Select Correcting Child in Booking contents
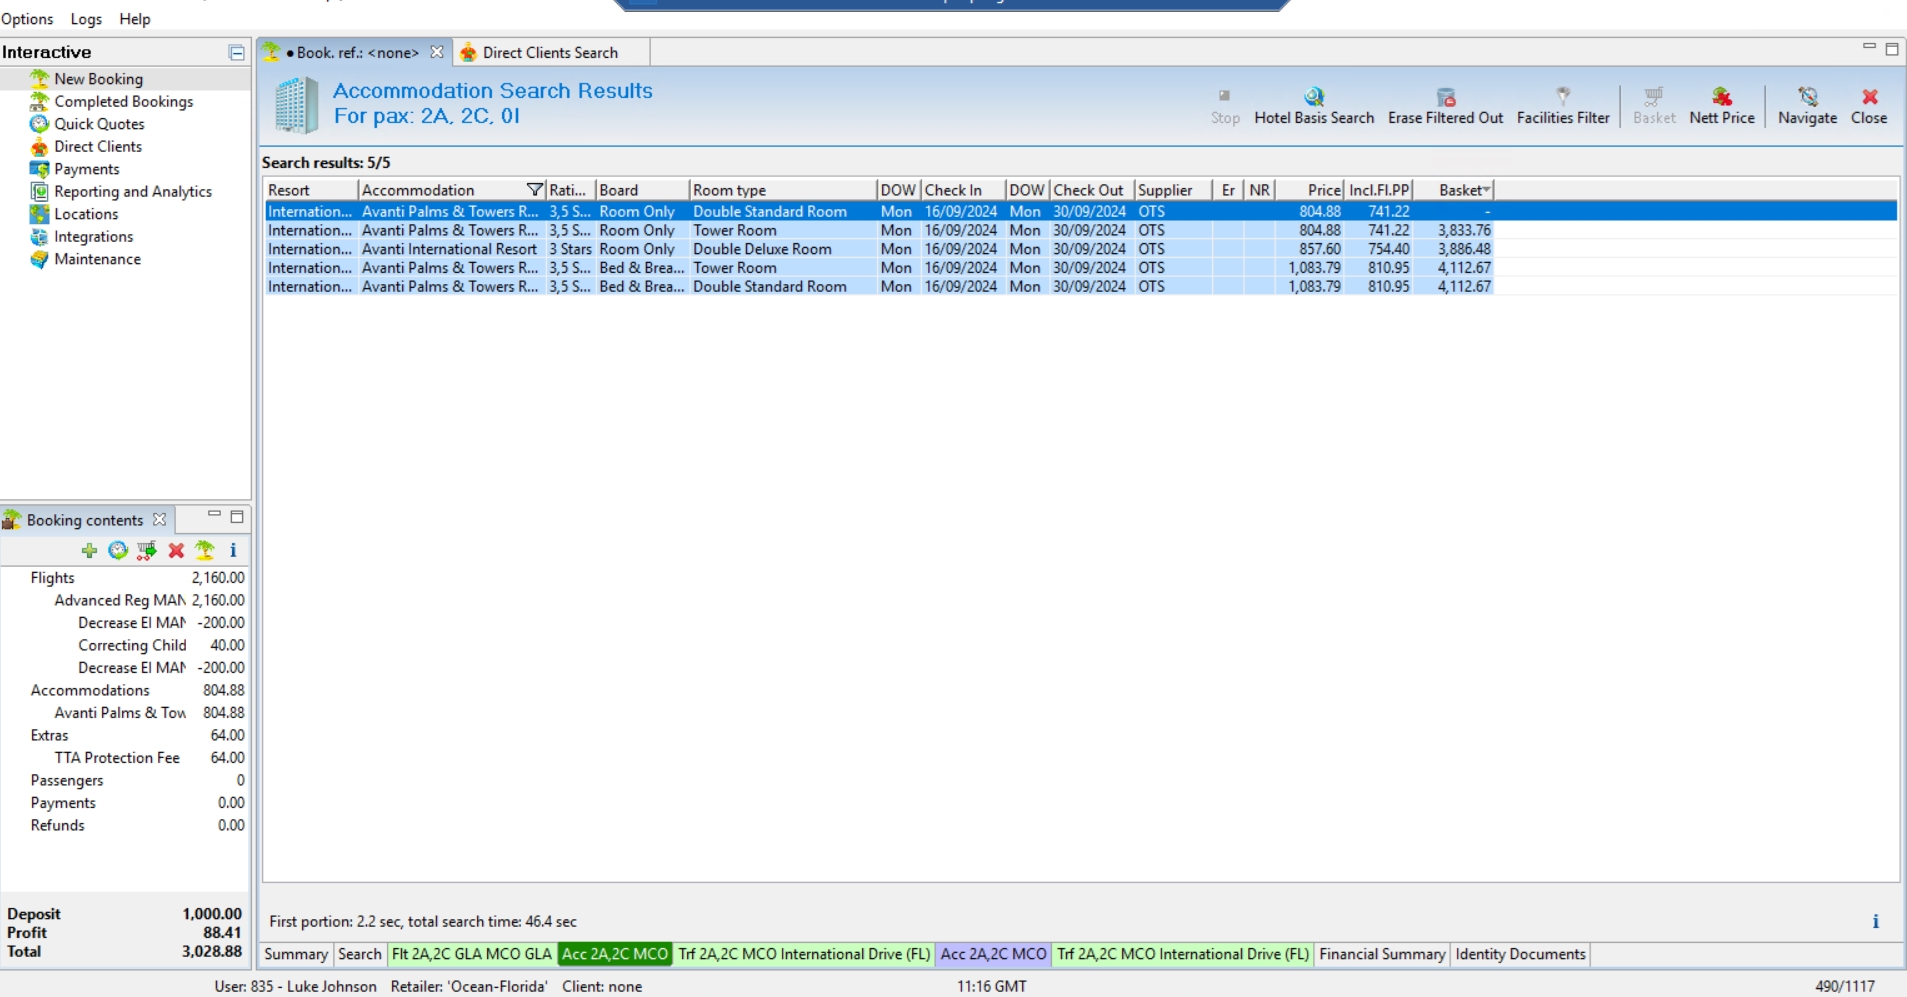The height and width of the screenshot is (997, 1907). [132, 645]
